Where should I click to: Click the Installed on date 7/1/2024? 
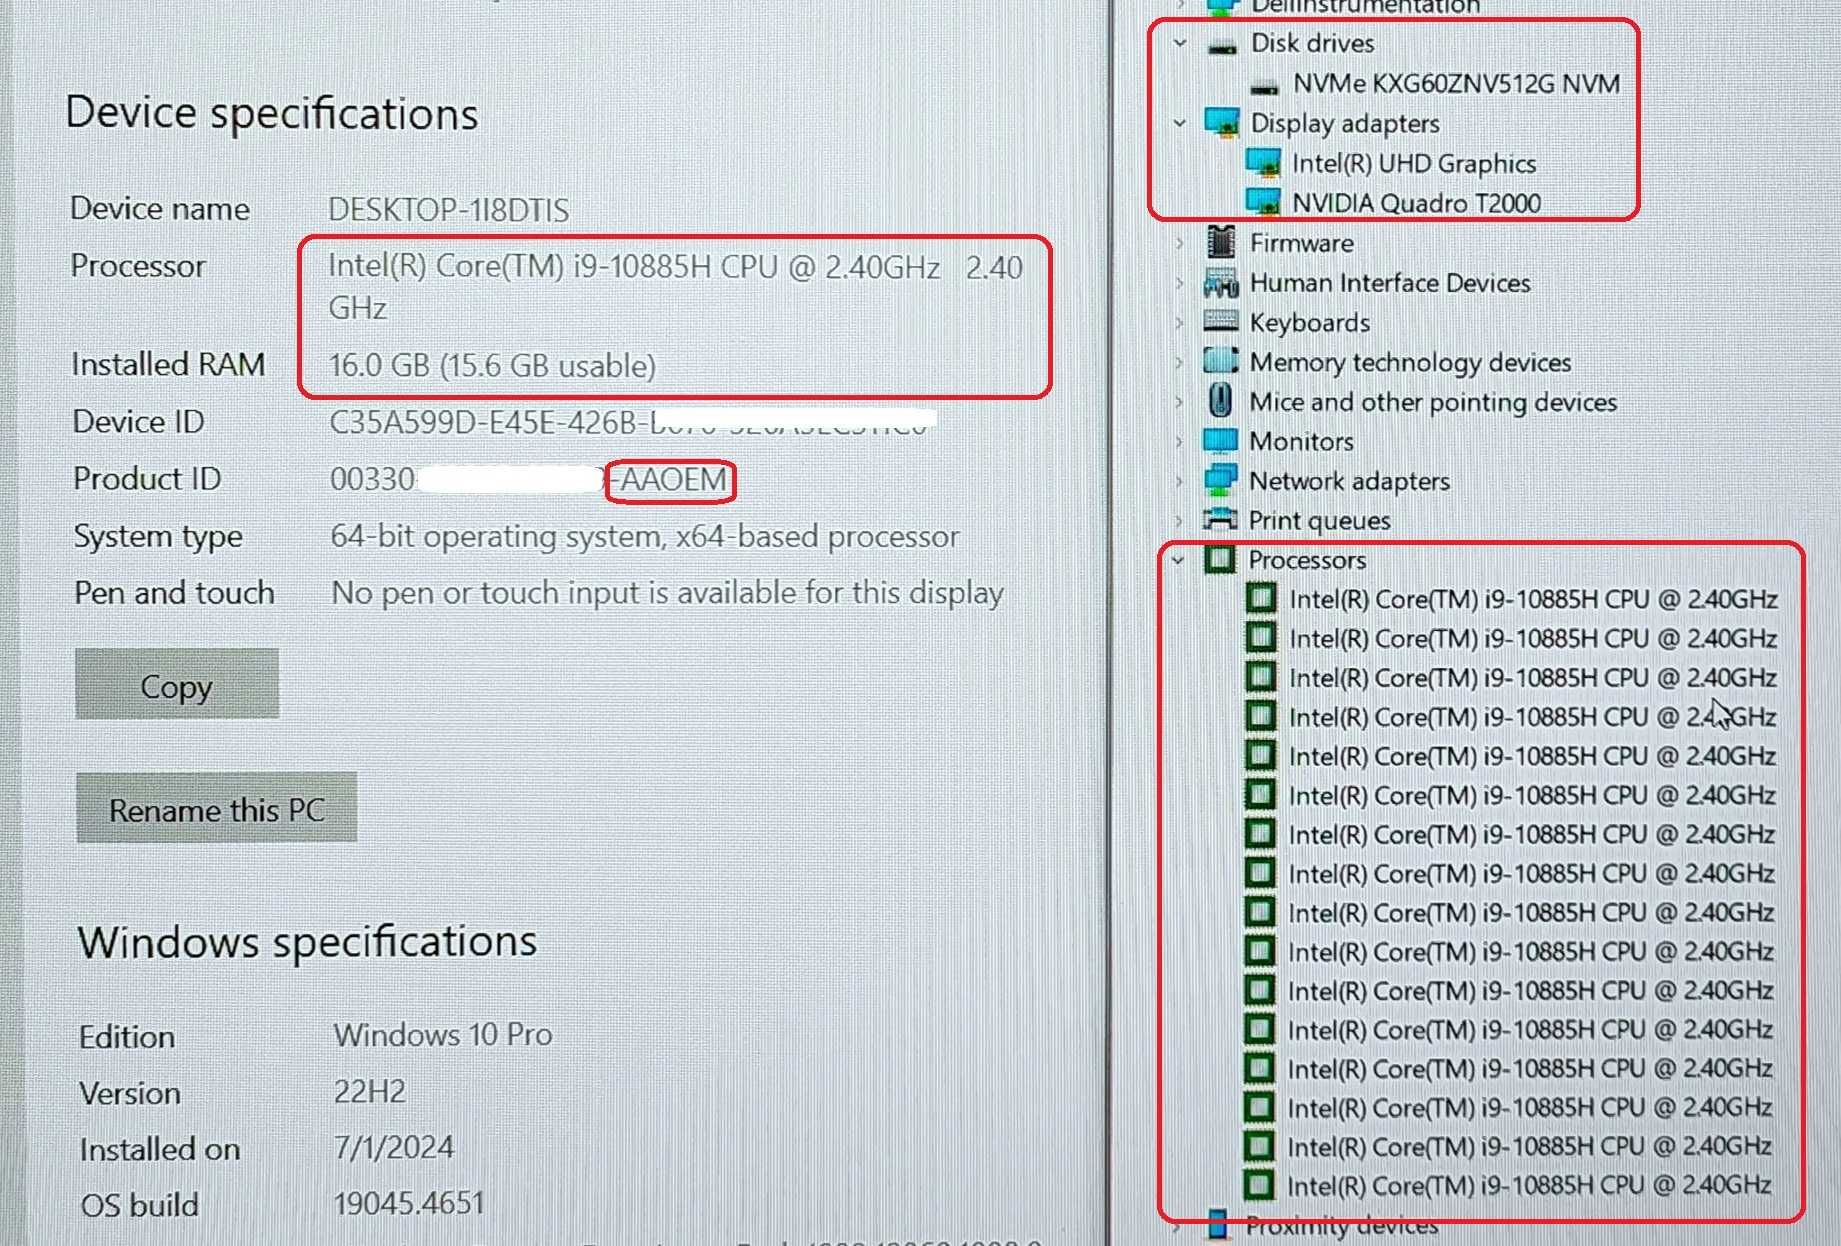(x=393, y=1147)
